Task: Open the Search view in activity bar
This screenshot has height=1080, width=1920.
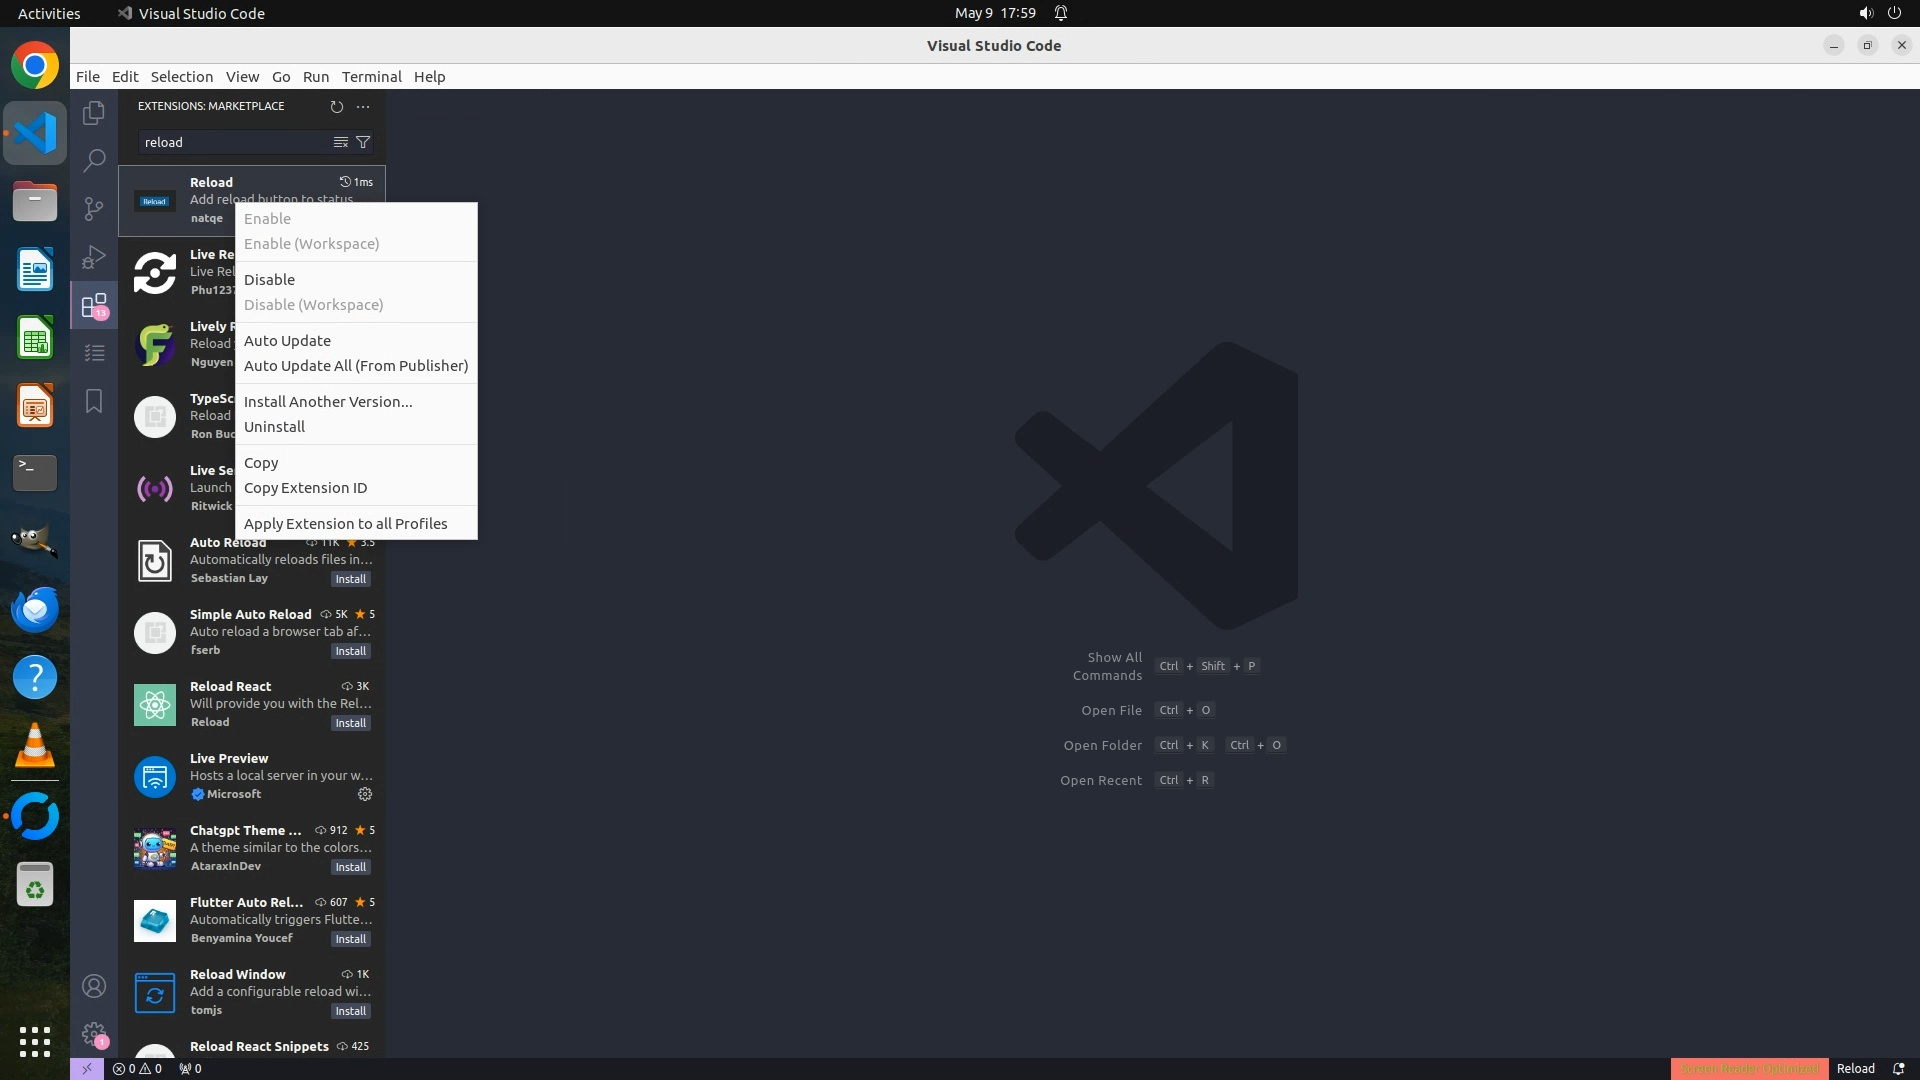Action: pos(94,160)
